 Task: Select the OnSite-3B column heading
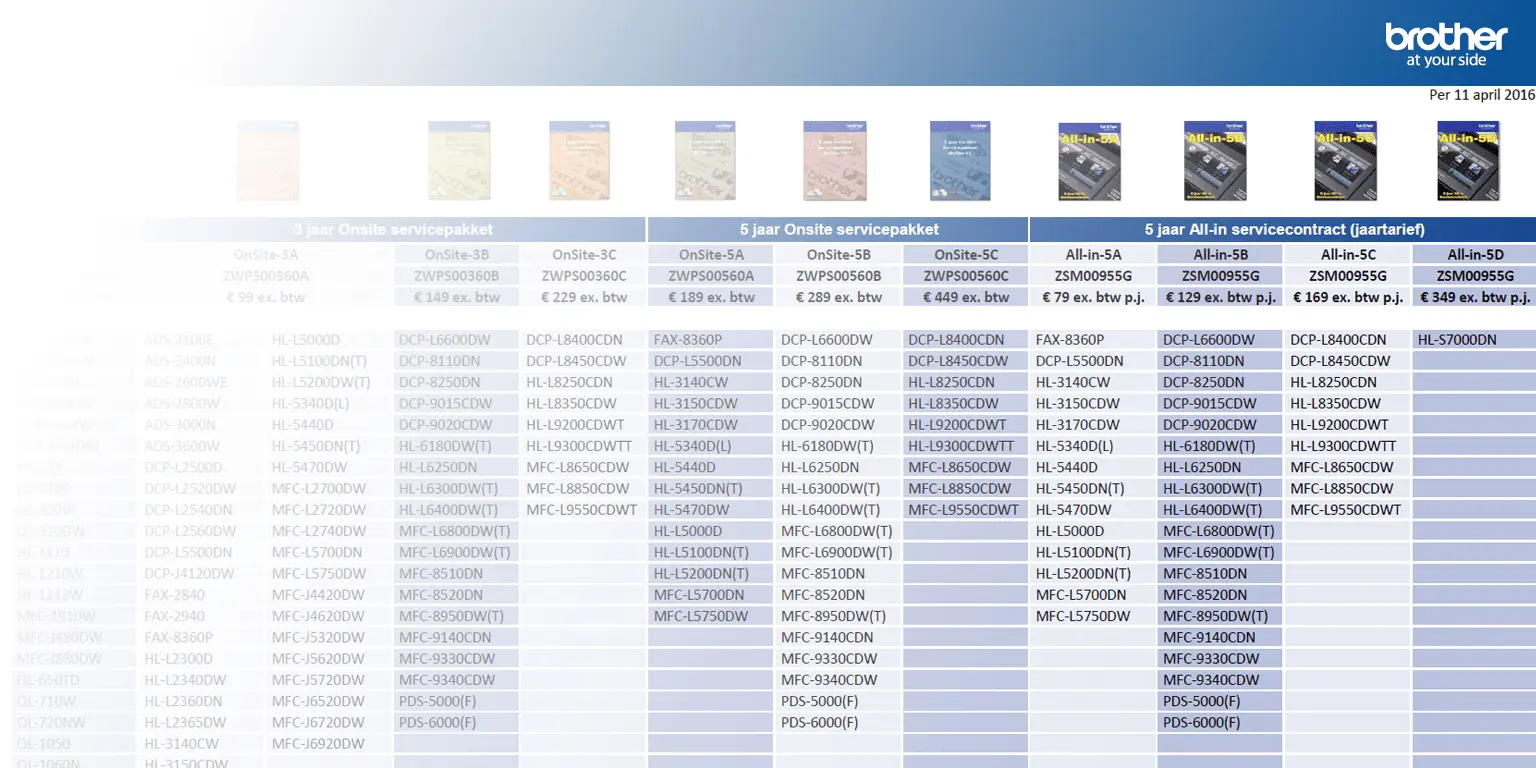point(457,255)
